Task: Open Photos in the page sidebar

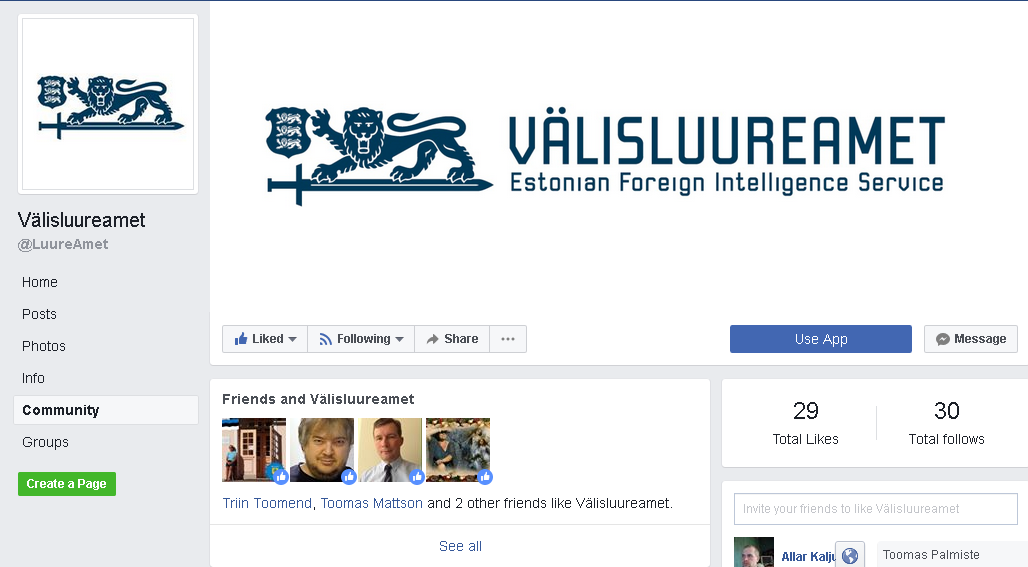Action: pyautogui.click(x=44, y=346)
